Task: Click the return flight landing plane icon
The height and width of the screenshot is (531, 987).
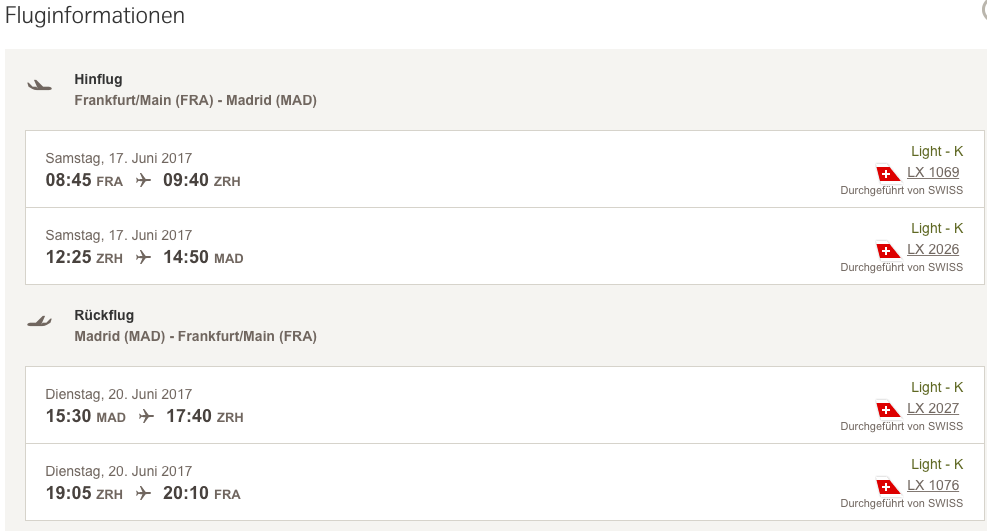Action: (x=39, y=321)
